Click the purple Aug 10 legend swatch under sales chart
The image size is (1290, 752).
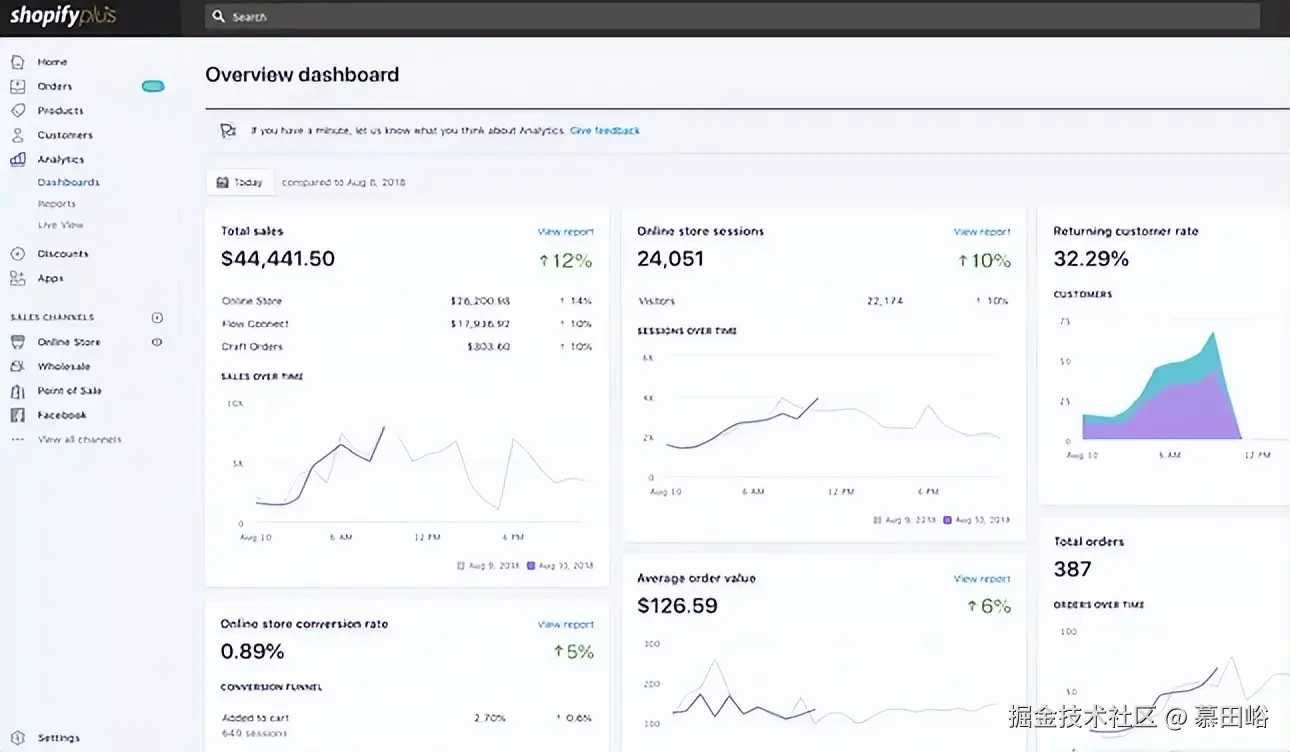click(x=531, y=565)
